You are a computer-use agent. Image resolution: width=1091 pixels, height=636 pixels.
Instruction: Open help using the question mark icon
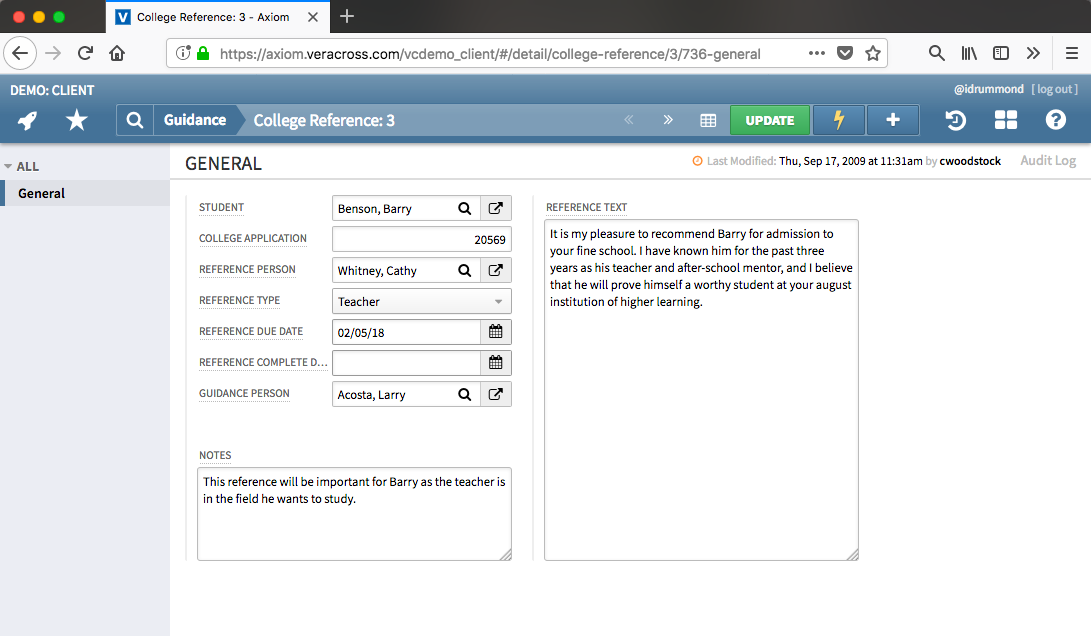[x=1056, y=120]
